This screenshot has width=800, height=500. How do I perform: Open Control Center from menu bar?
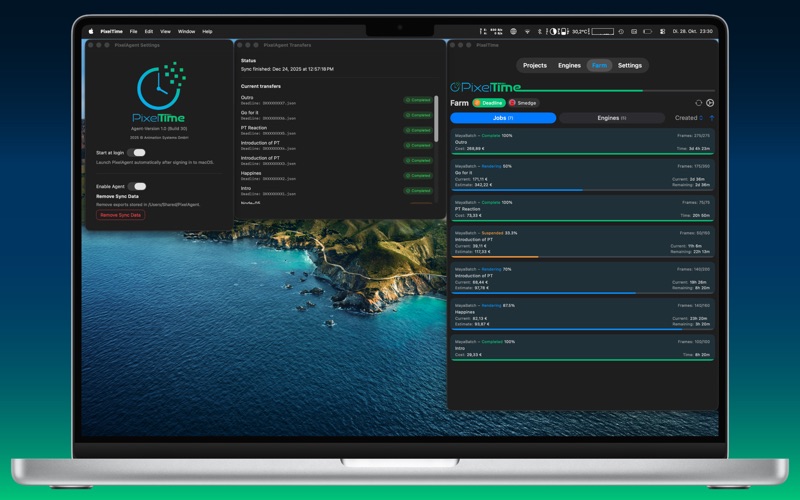[x=662, y=32]
